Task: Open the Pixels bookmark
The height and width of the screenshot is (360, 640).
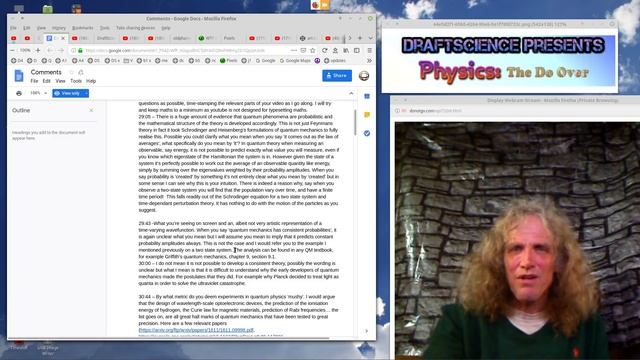Action: point(229,60)
